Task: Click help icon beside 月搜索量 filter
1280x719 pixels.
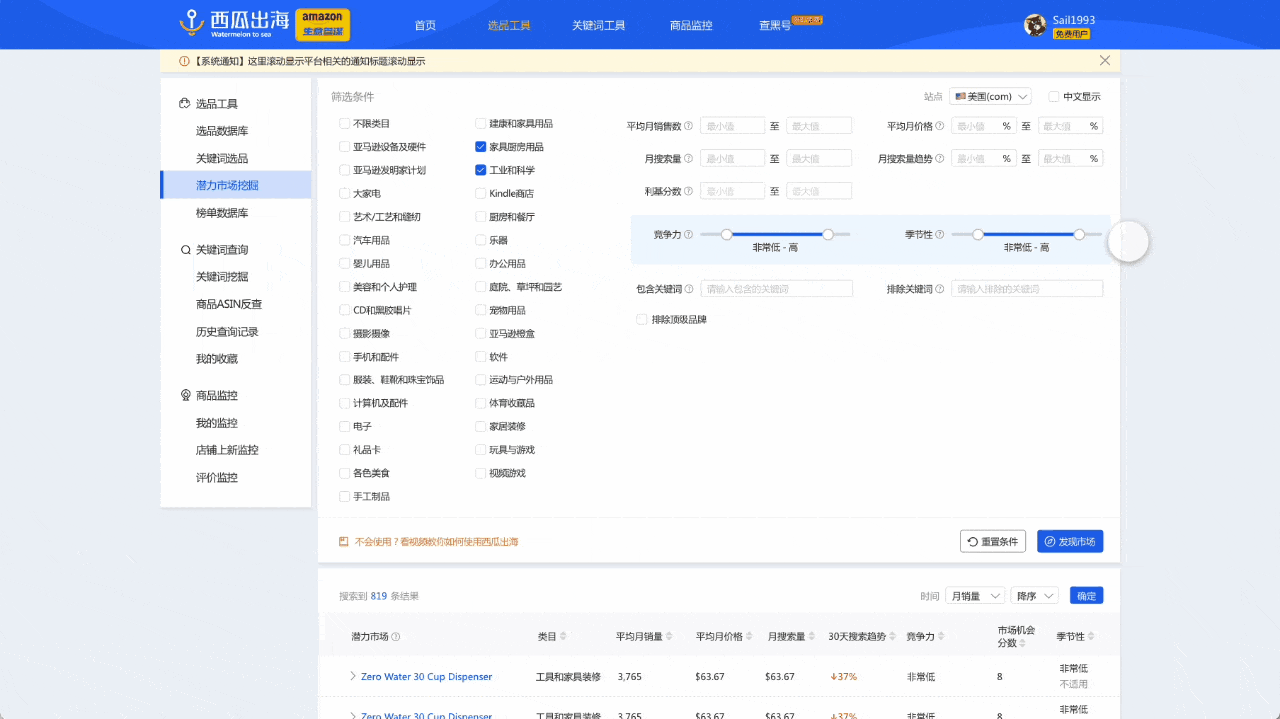Action: point(688,158)
